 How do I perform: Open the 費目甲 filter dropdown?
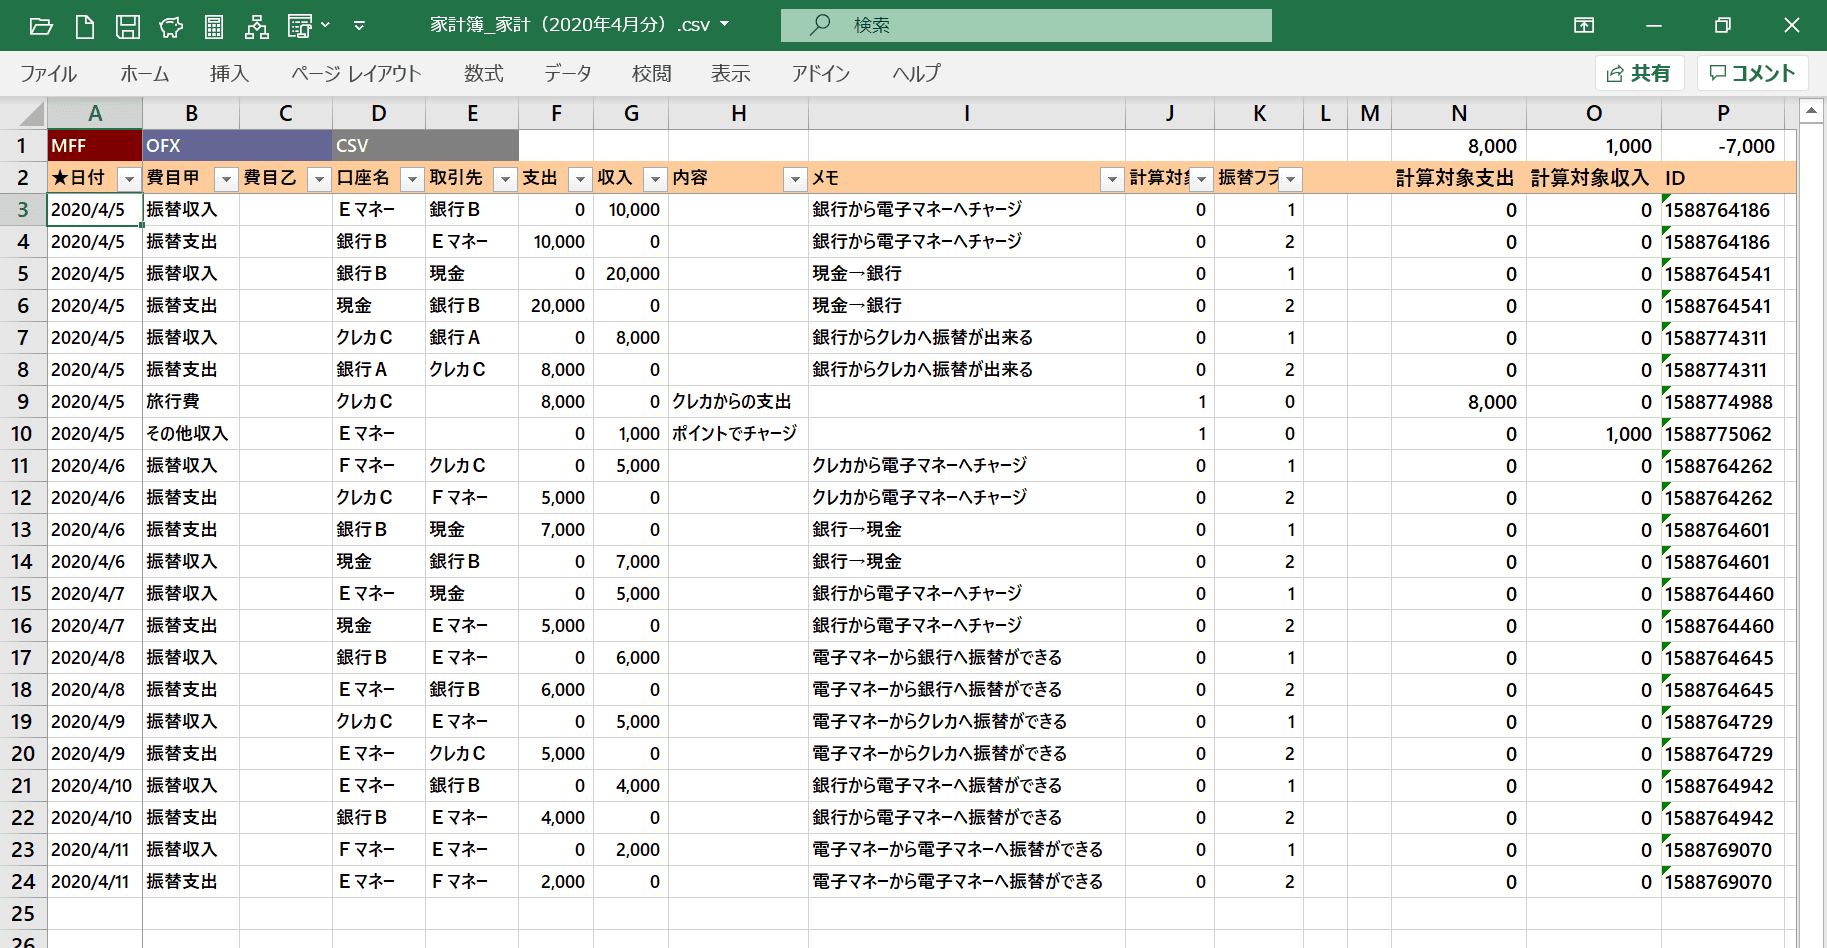coord(227,179)
